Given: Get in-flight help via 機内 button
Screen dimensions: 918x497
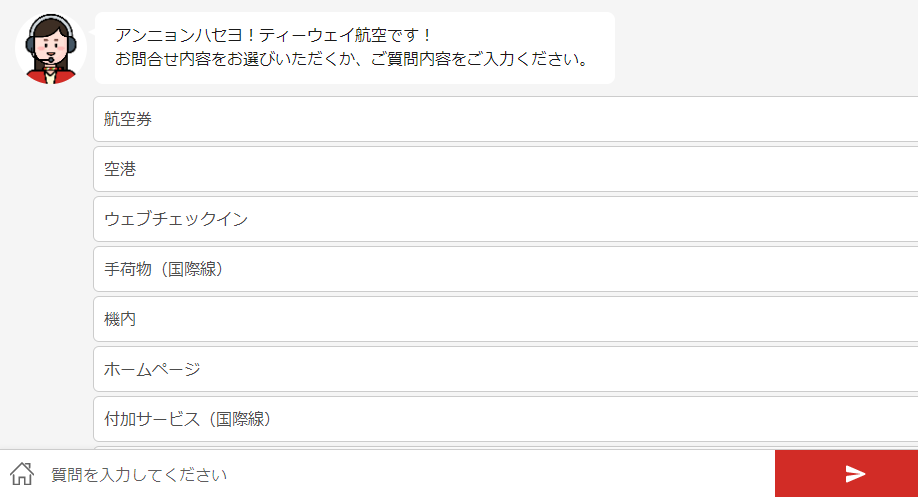Looking at the screenshot, I should pos(505,319).
